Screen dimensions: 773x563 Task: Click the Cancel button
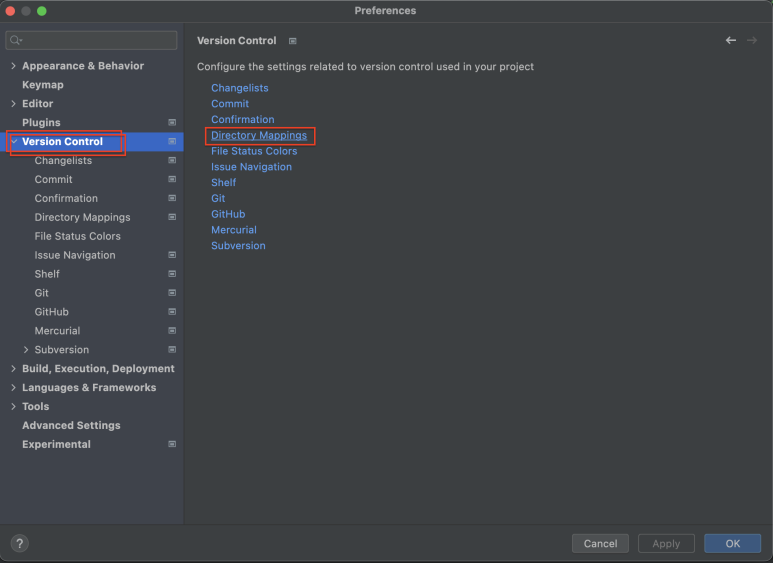600,543
